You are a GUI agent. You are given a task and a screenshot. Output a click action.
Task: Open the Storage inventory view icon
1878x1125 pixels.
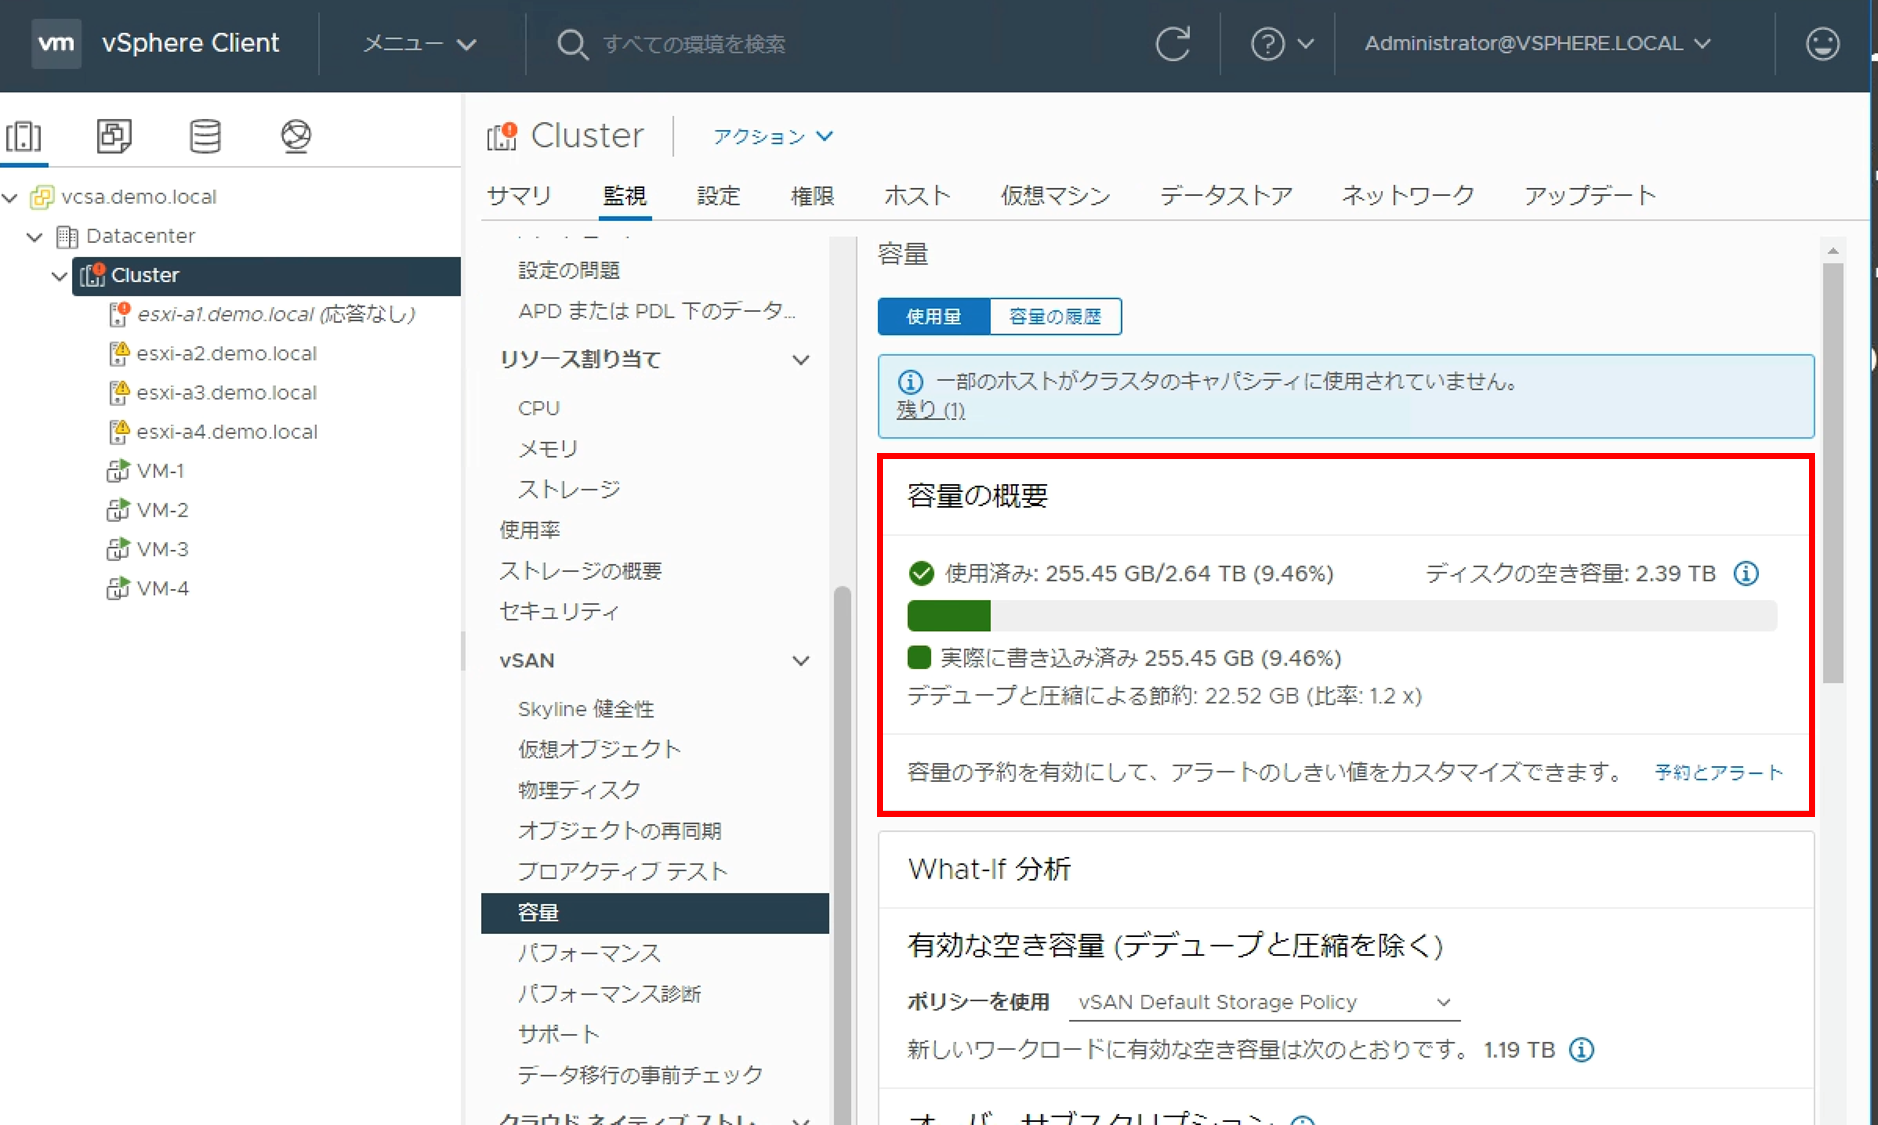(x=205, y=135)
